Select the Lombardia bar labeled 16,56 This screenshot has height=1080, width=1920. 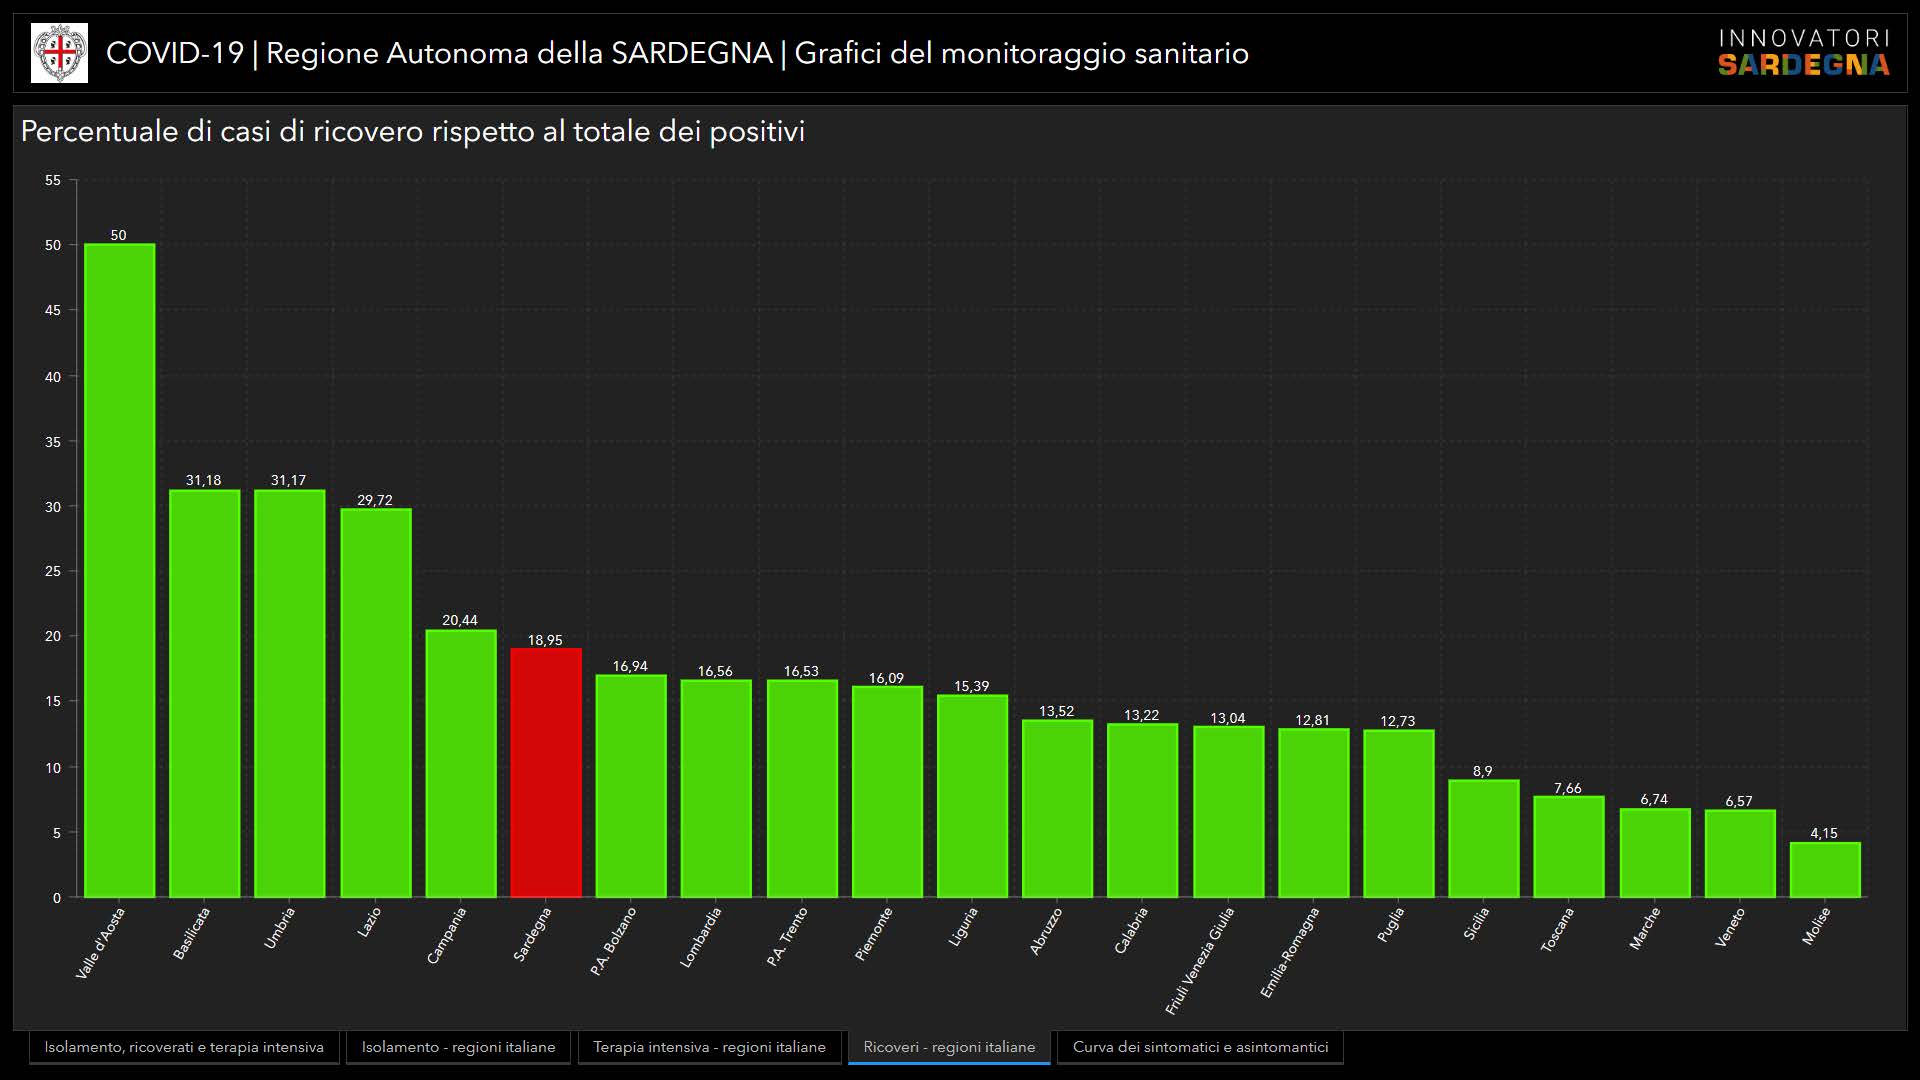click(x=716, y=788)
